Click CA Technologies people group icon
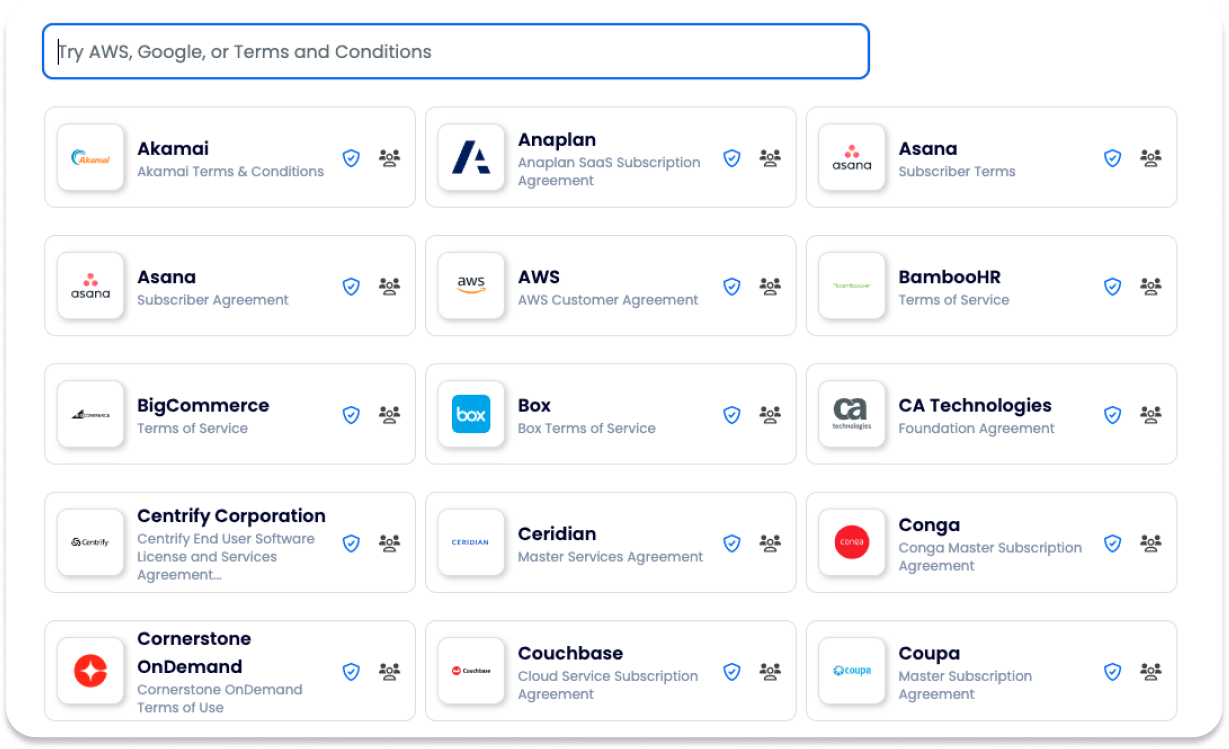The height and width of the screenshot is (749, 1229). pos(1151,415)
